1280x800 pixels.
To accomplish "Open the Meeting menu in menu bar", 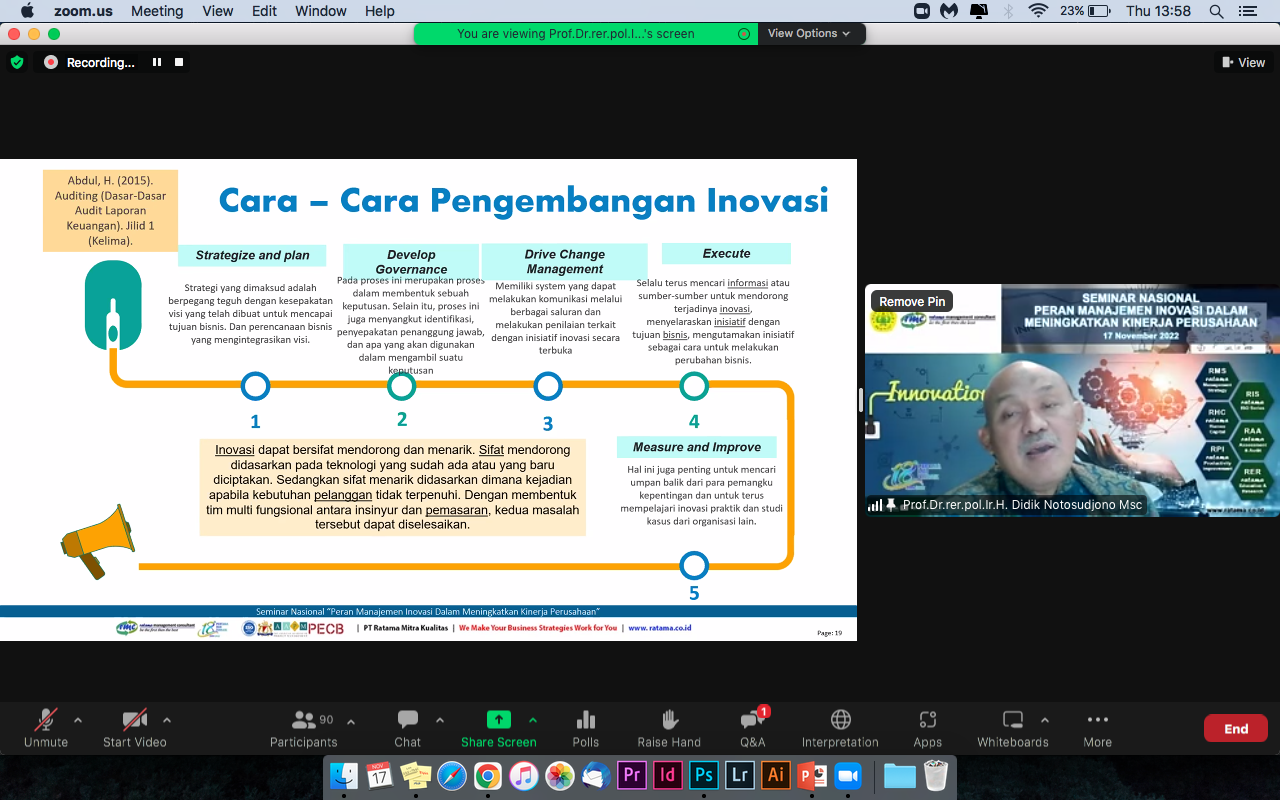I will point(157,11).
